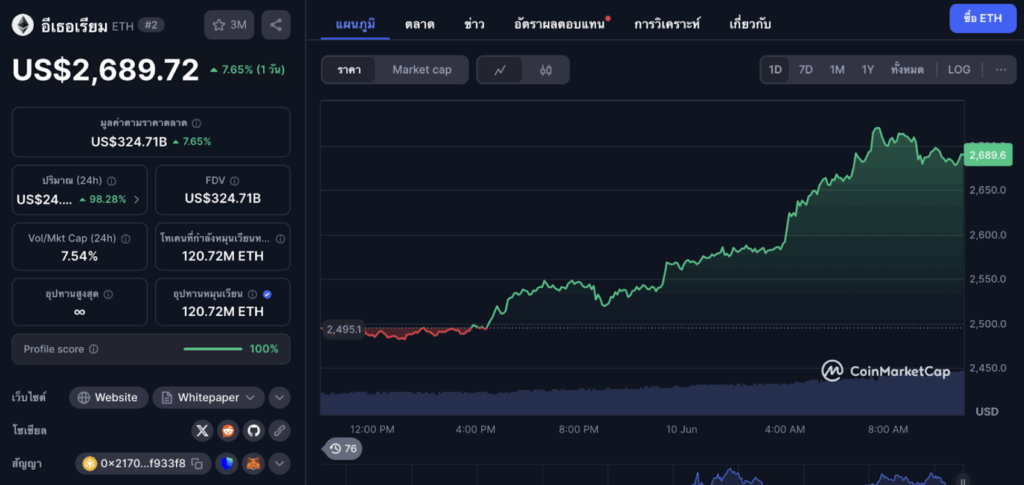Add Ethereum to watchlist with star button
The height and width of the screenshot is (485, 1024).
point(229,25)
